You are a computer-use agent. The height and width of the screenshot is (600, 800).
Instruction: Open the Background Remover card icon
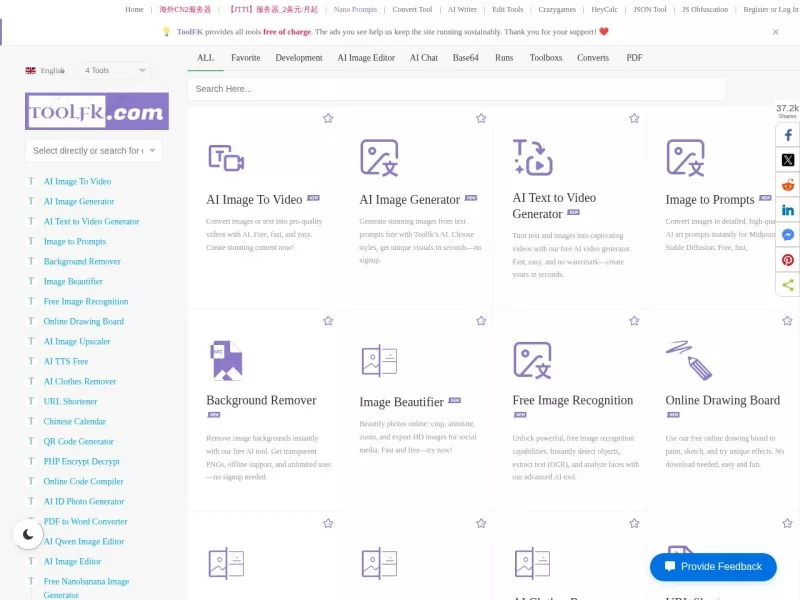coord(226,360)
